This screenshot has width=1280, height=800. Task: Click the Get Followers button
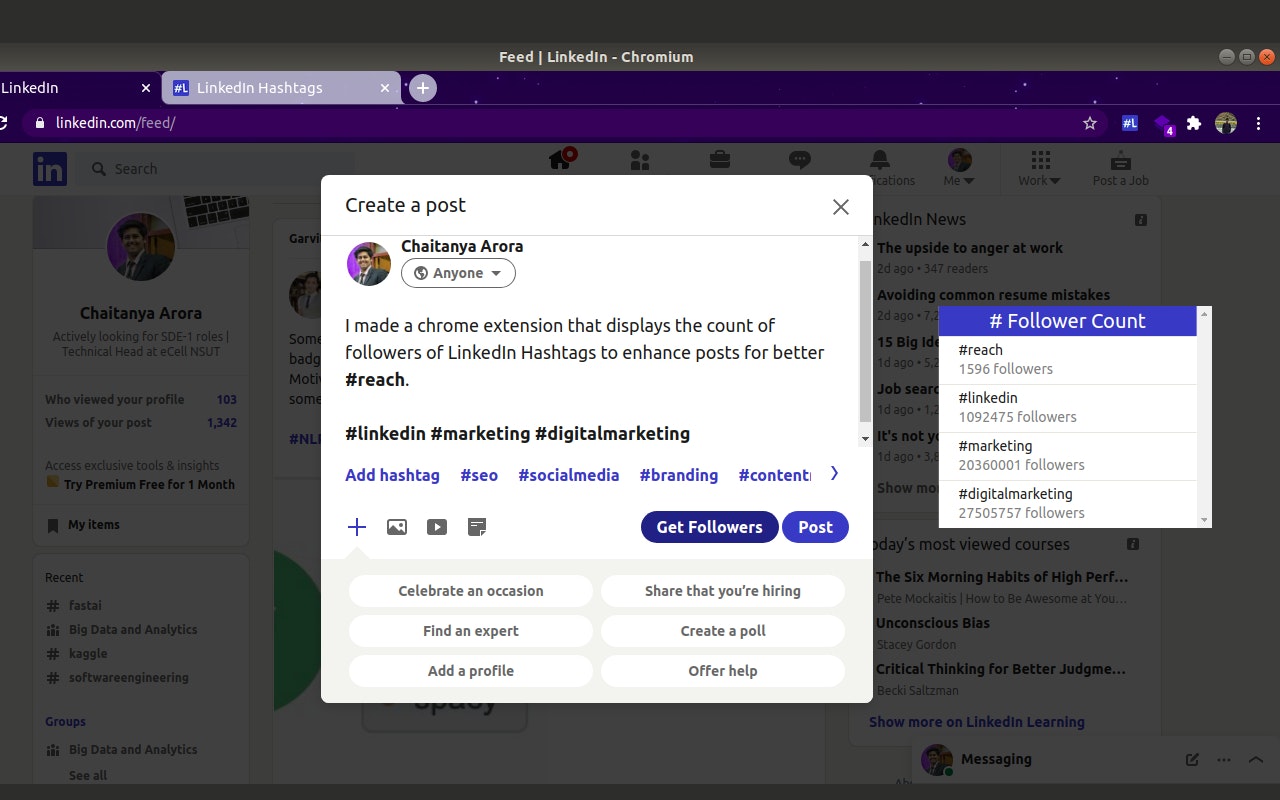(709, 527)
